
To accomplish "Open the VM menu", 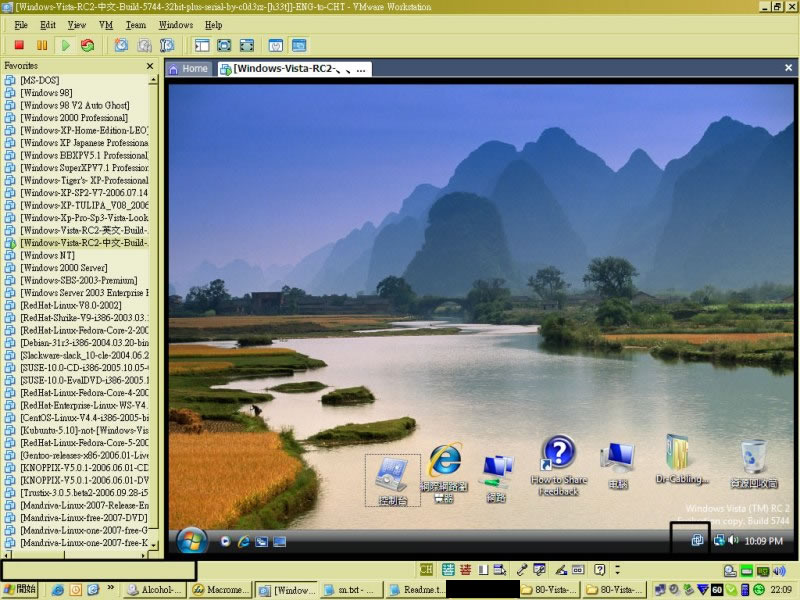I will tap(106, 25).
